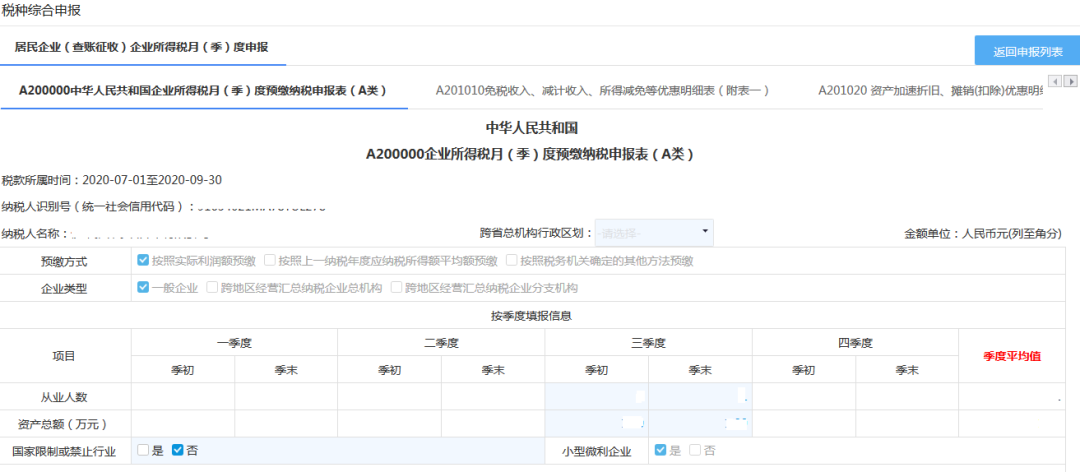Toggle 否 for 国家限制或禁止行业
This screenshot has width=1080, height=472.
point(178,450)
